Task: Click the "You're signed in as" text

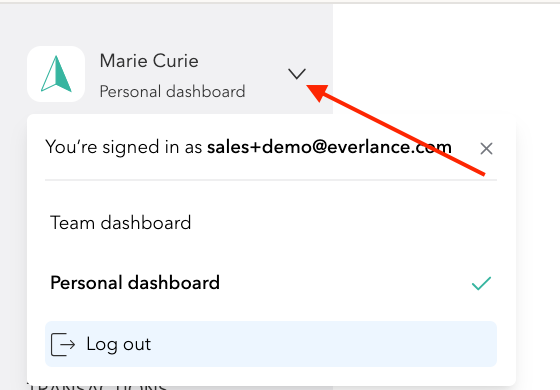Action: pos(124,147)
